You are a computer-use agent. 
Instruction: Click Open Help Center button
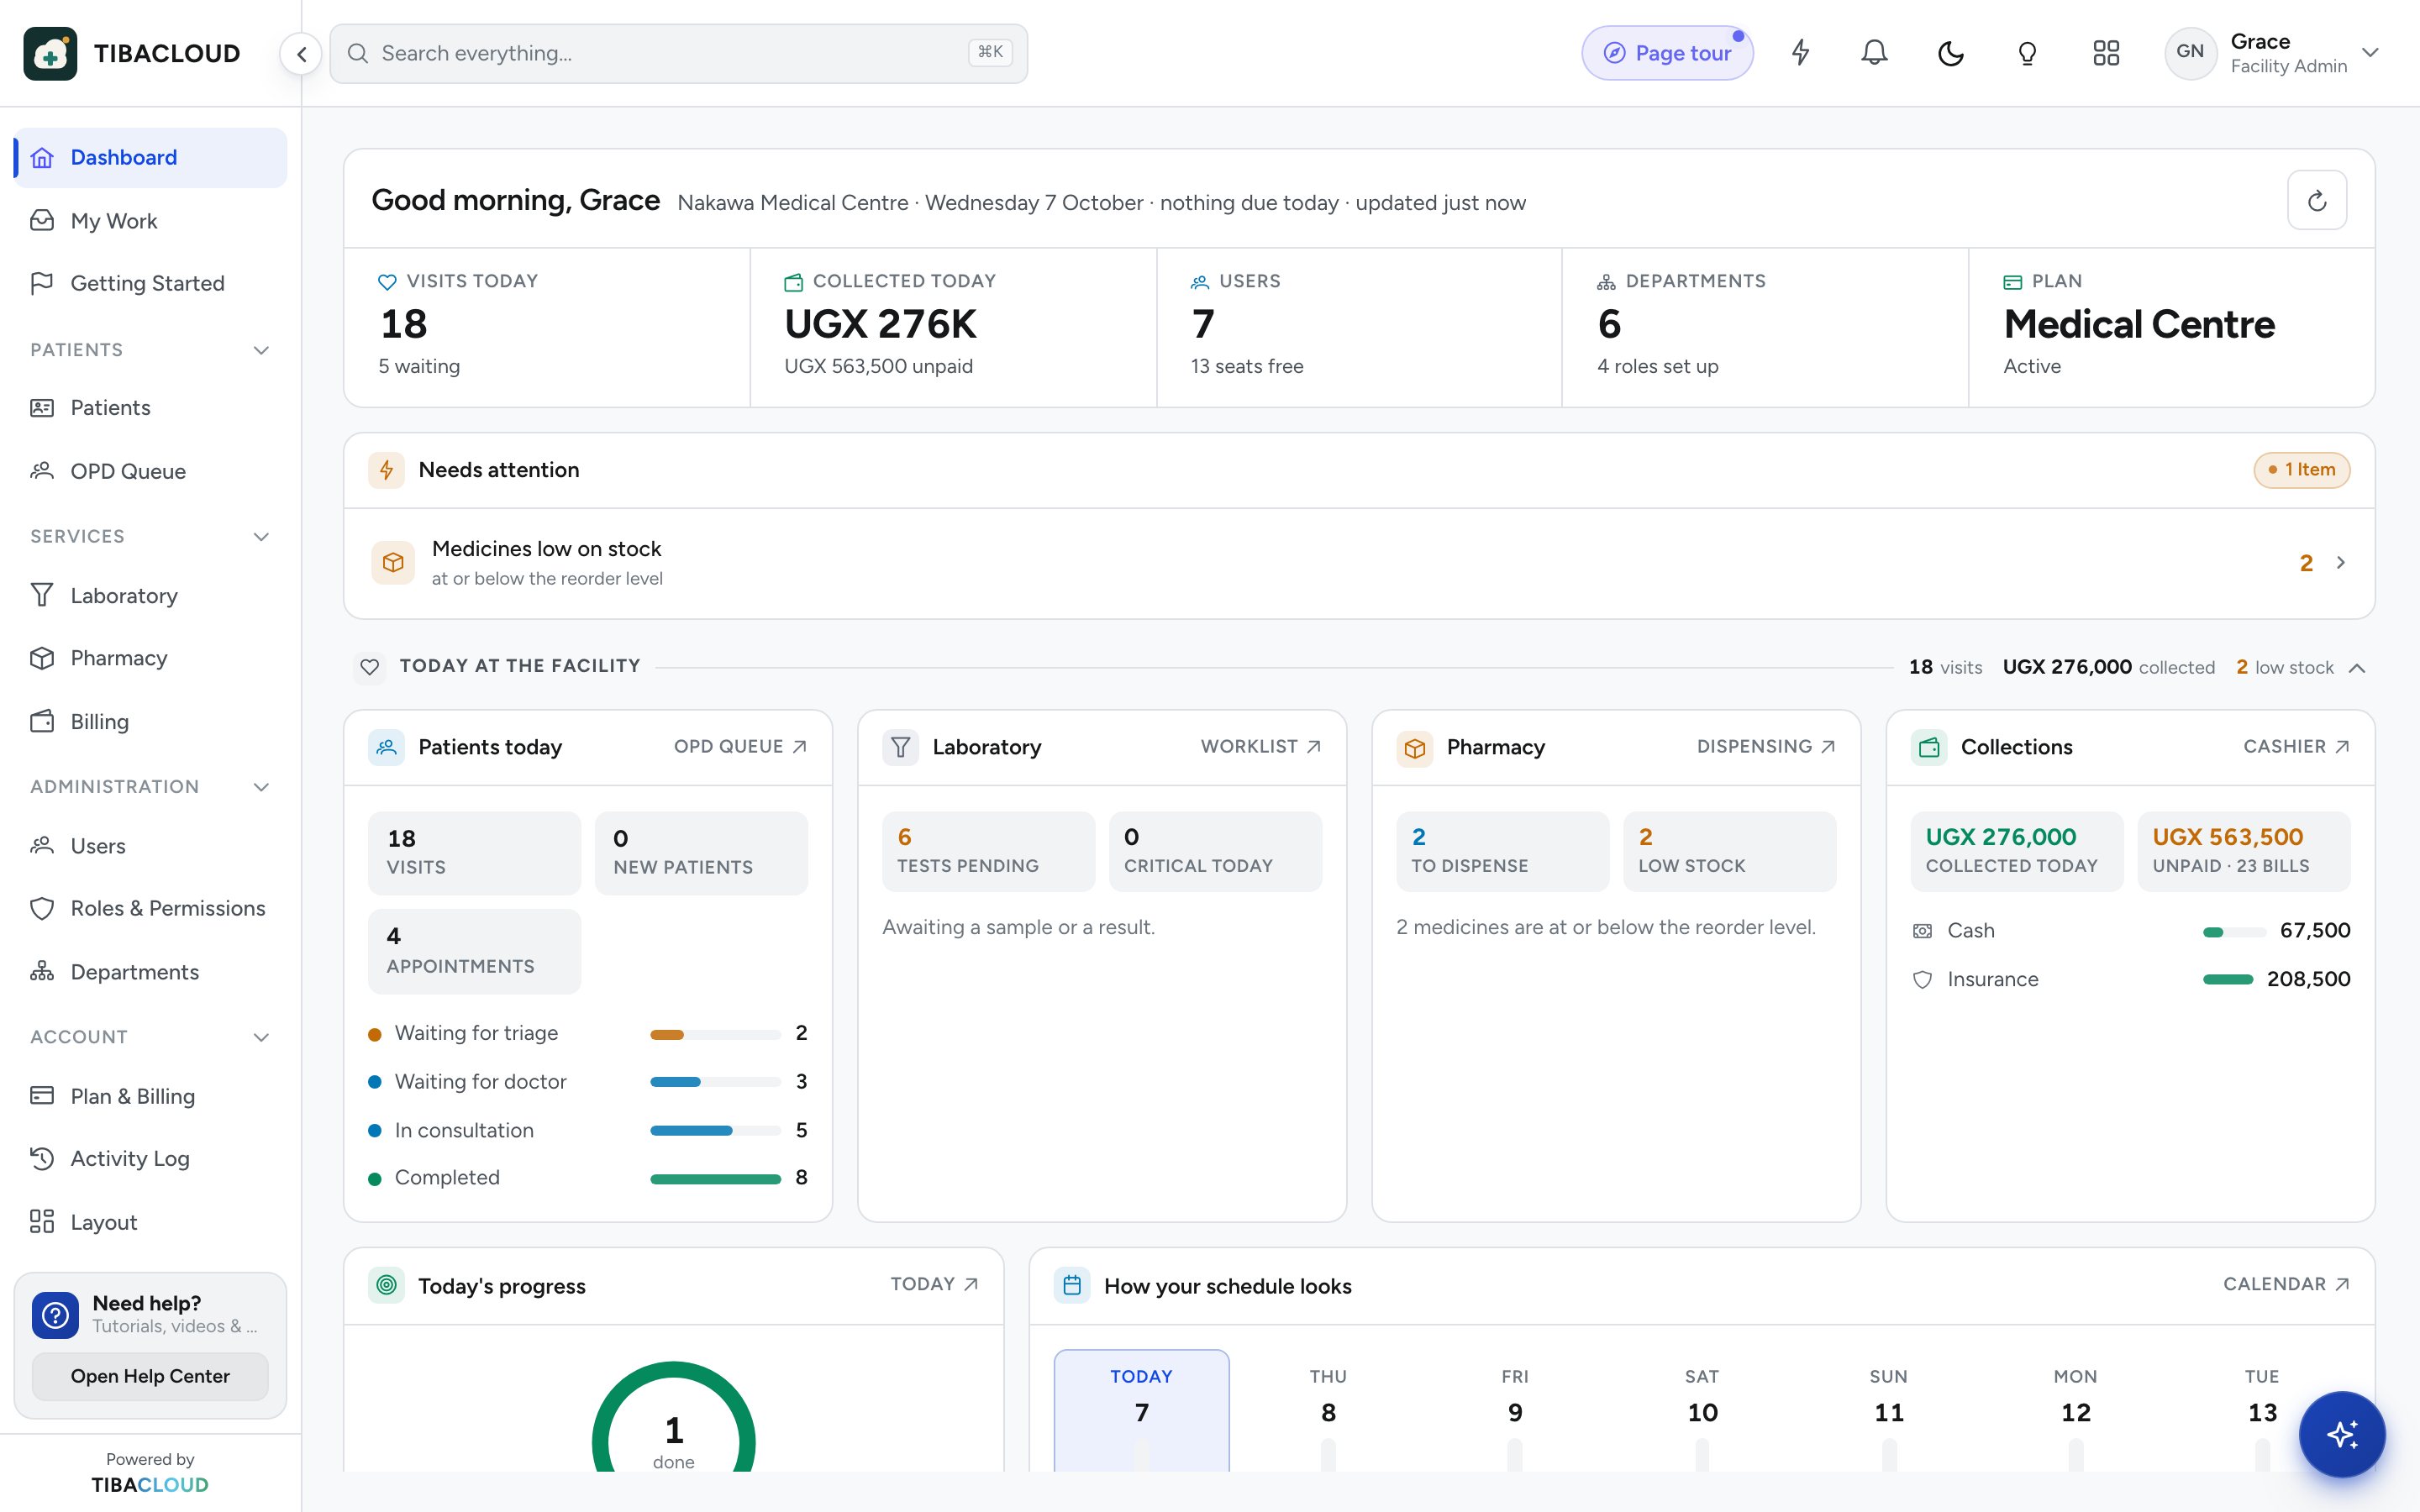(x=150, y=1376)
